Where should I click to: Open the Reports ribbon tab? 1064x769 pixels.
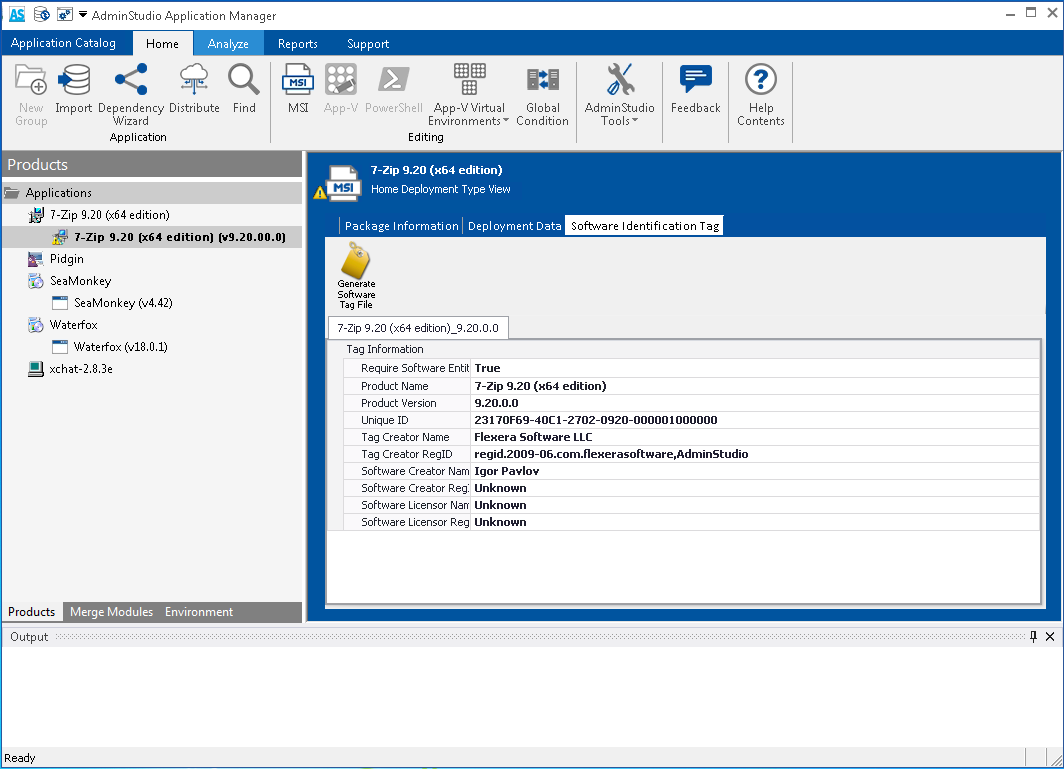pos(297,44)
